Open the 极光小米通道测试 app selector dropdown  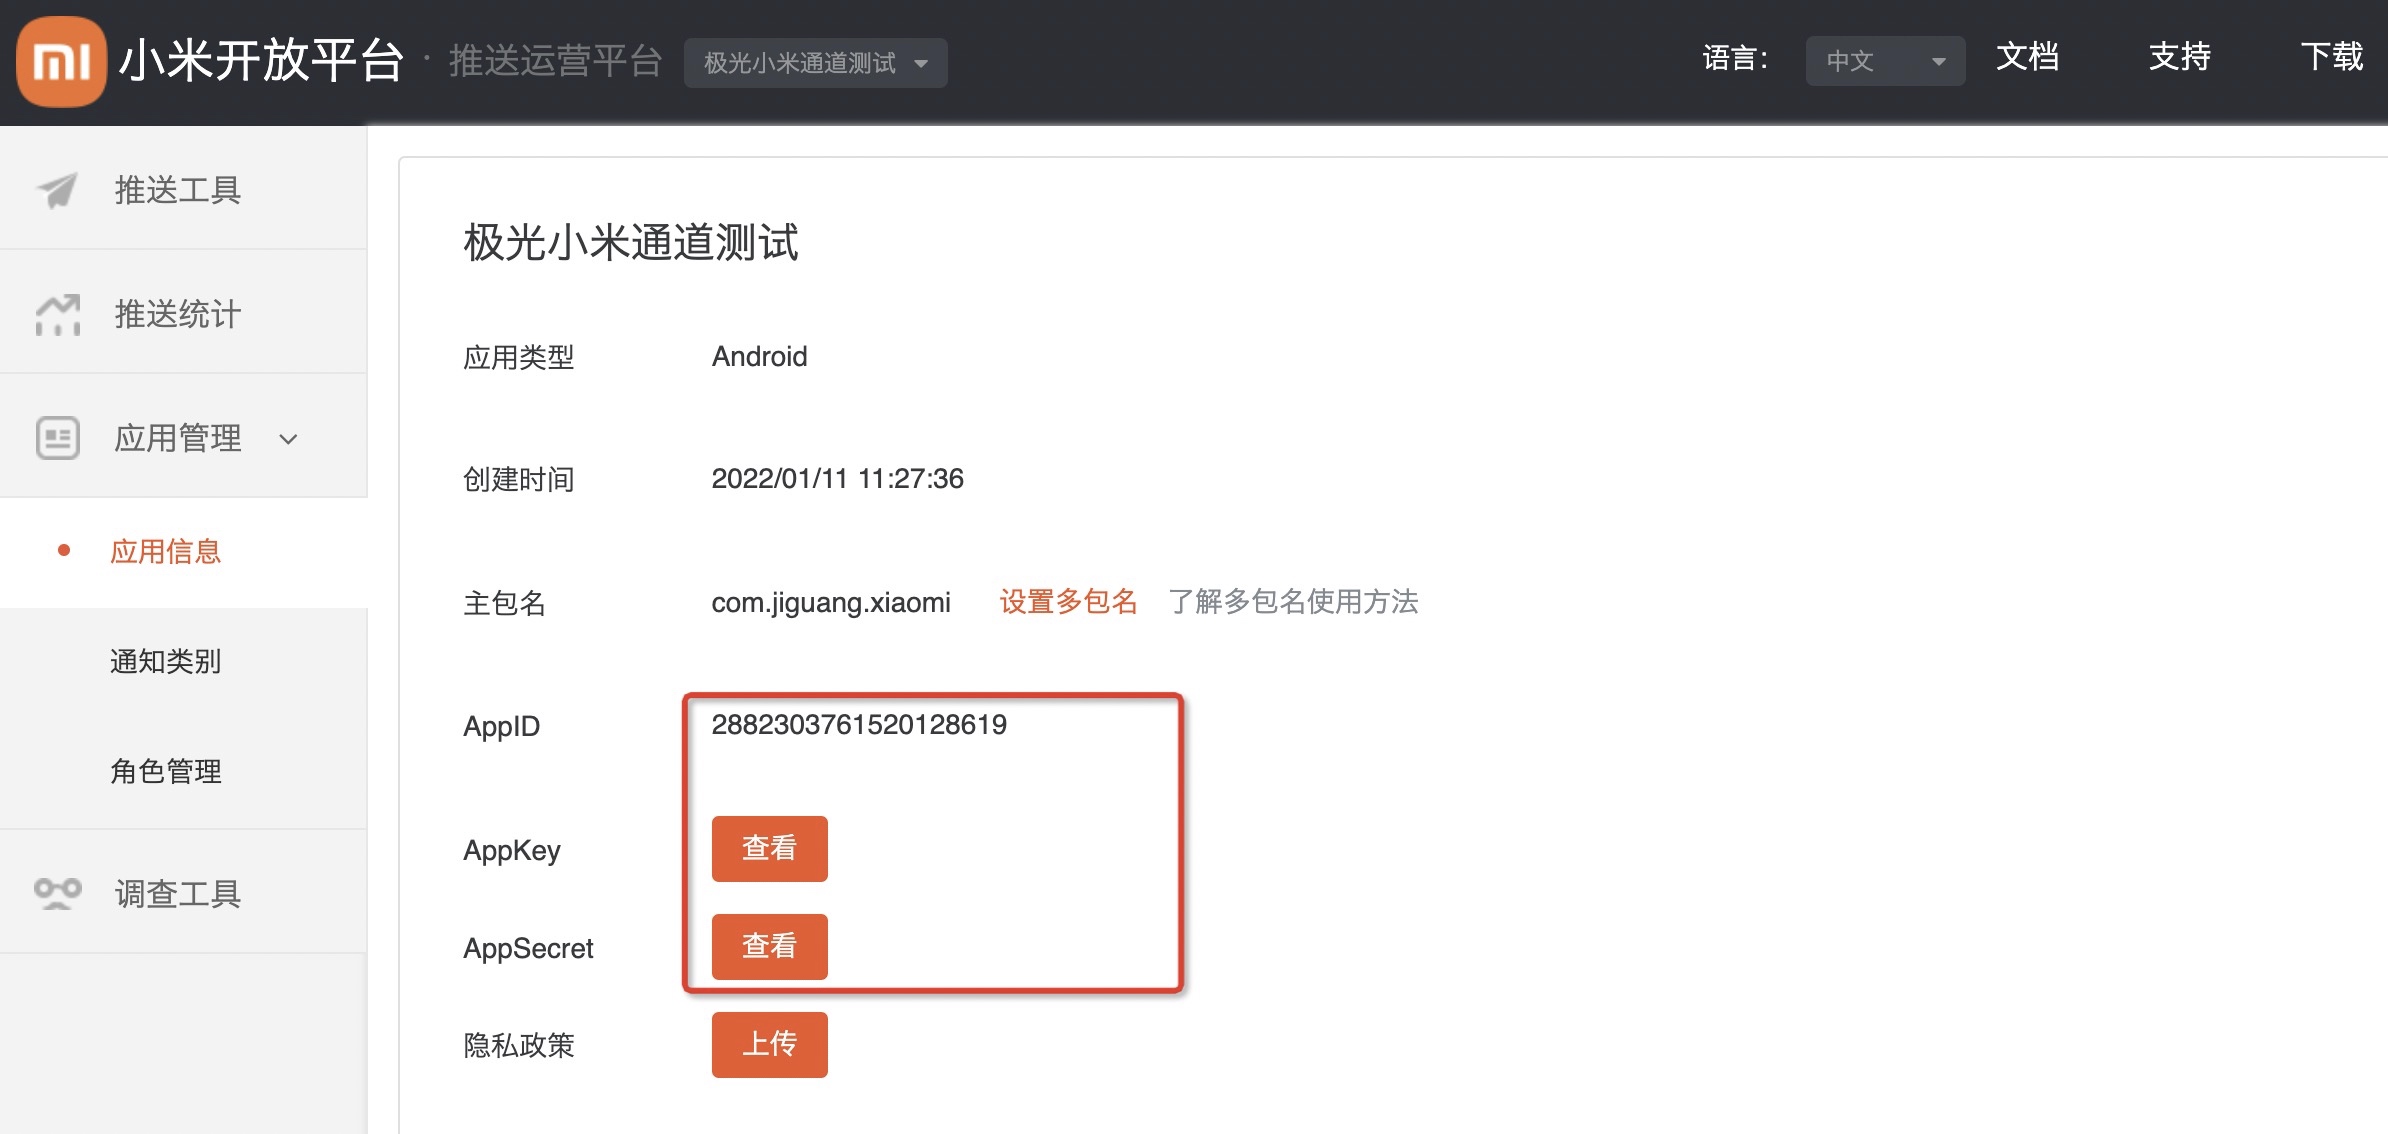pos(815,63)
